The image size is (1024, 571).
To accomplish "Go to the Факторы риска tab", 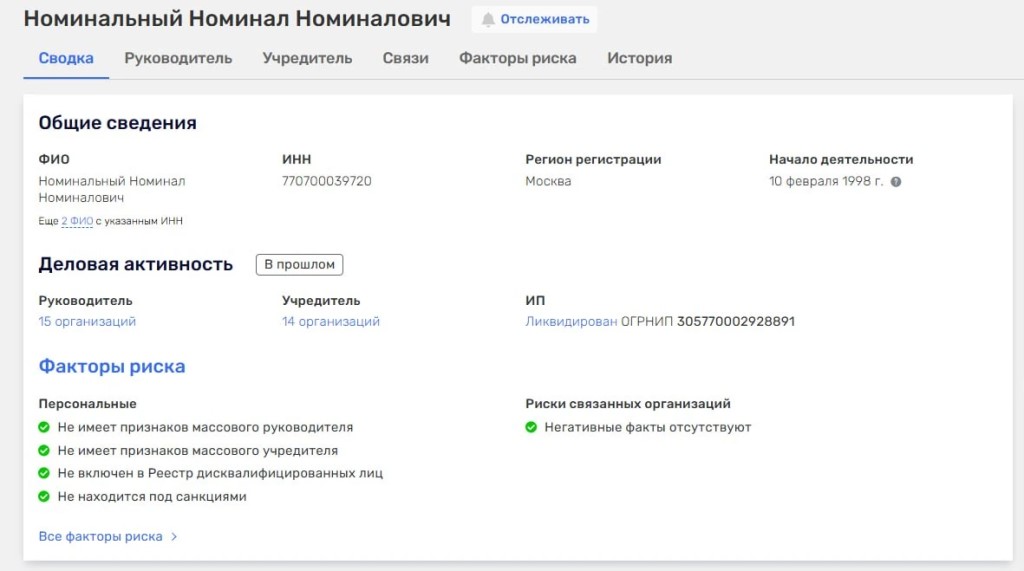I will tap(517, 58).
